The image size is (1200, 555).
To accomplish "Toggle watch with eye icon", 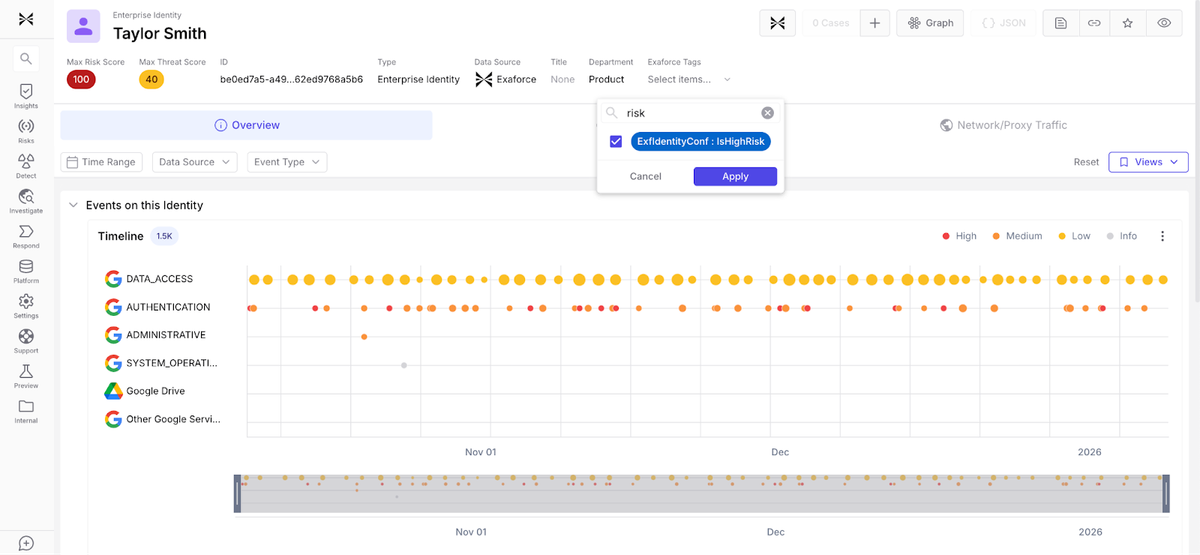I will click(1164, 23).
